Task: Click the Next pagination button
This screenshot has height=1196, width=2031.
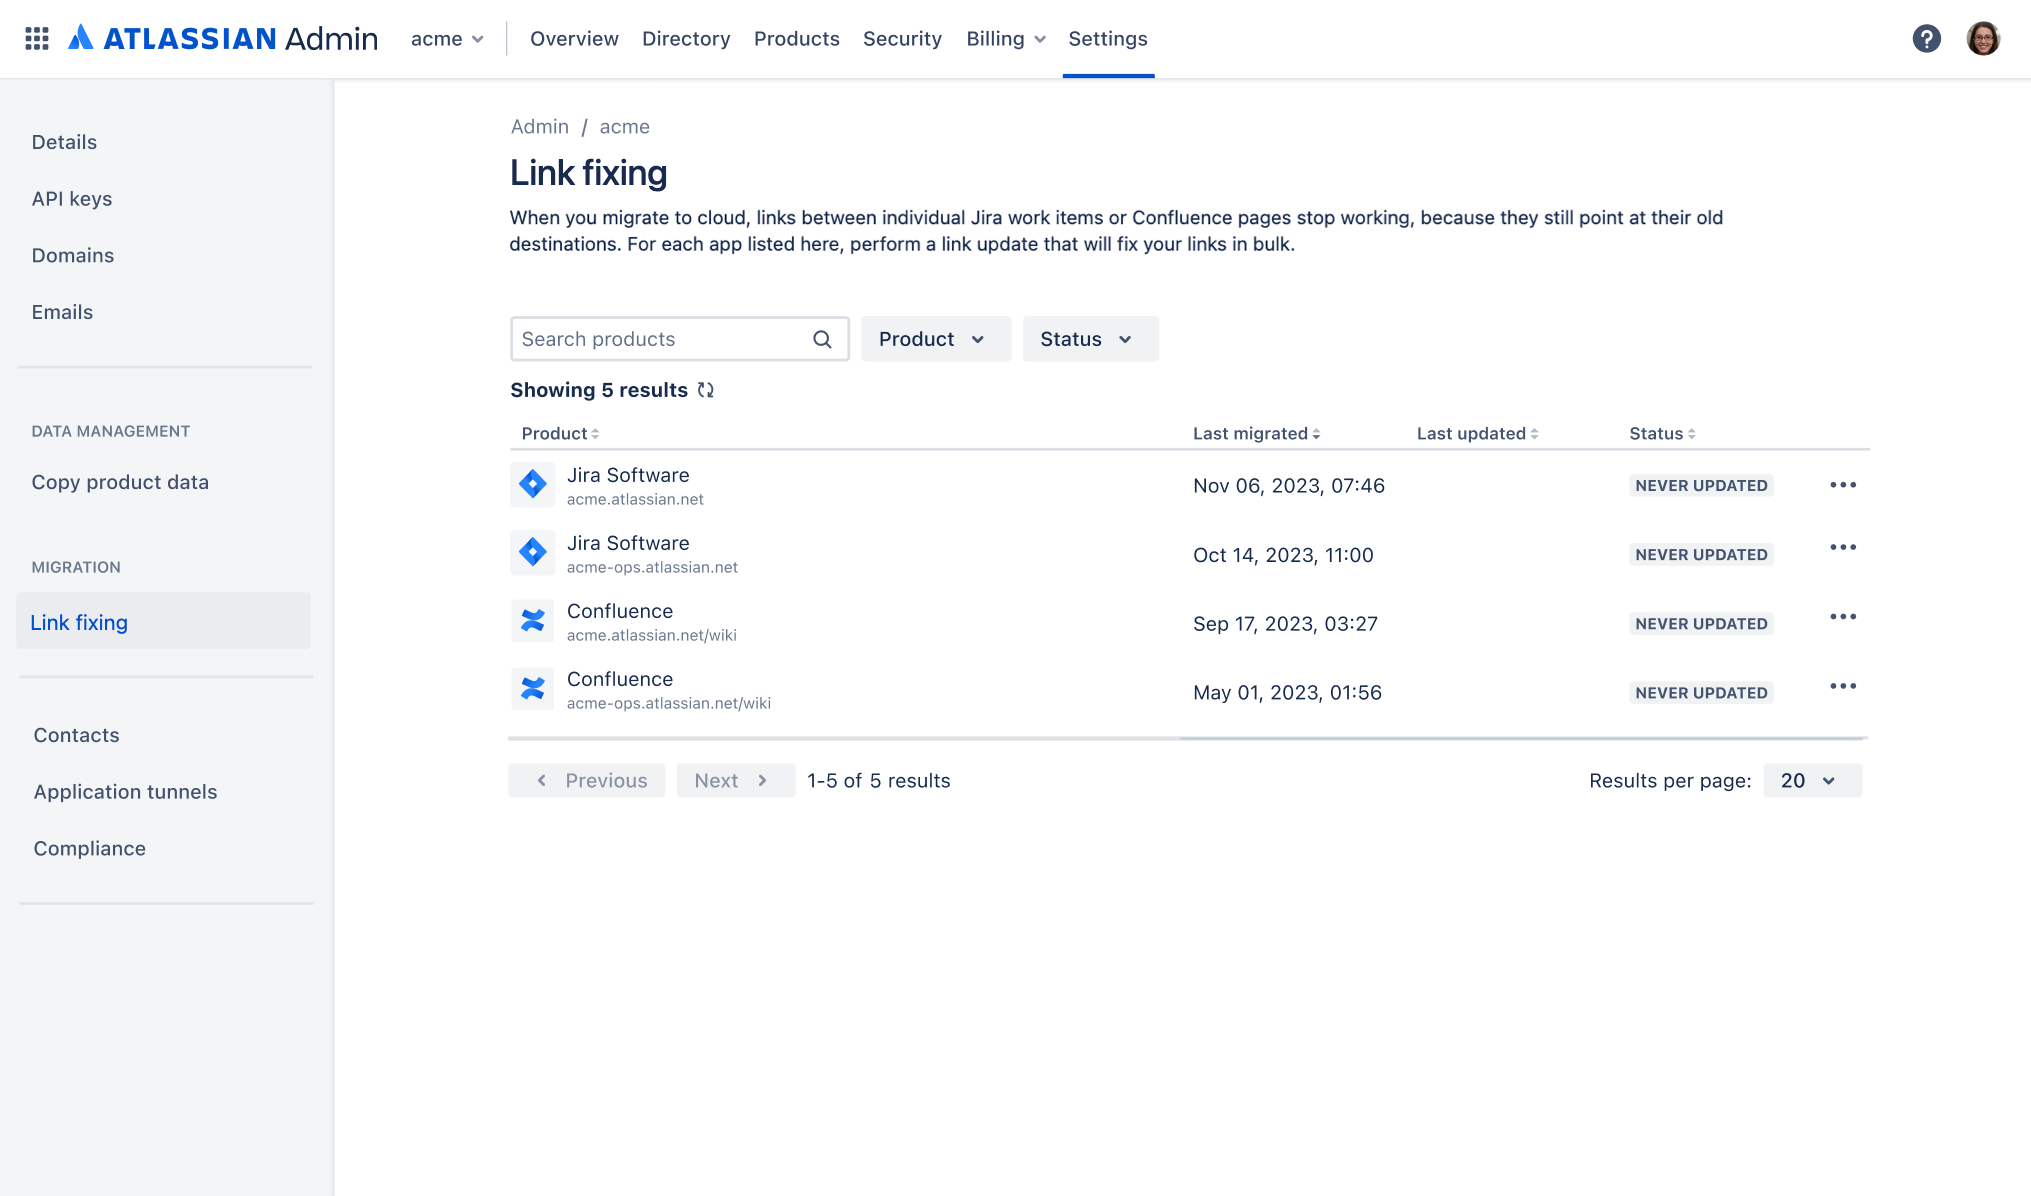Action: pos(735,780)
